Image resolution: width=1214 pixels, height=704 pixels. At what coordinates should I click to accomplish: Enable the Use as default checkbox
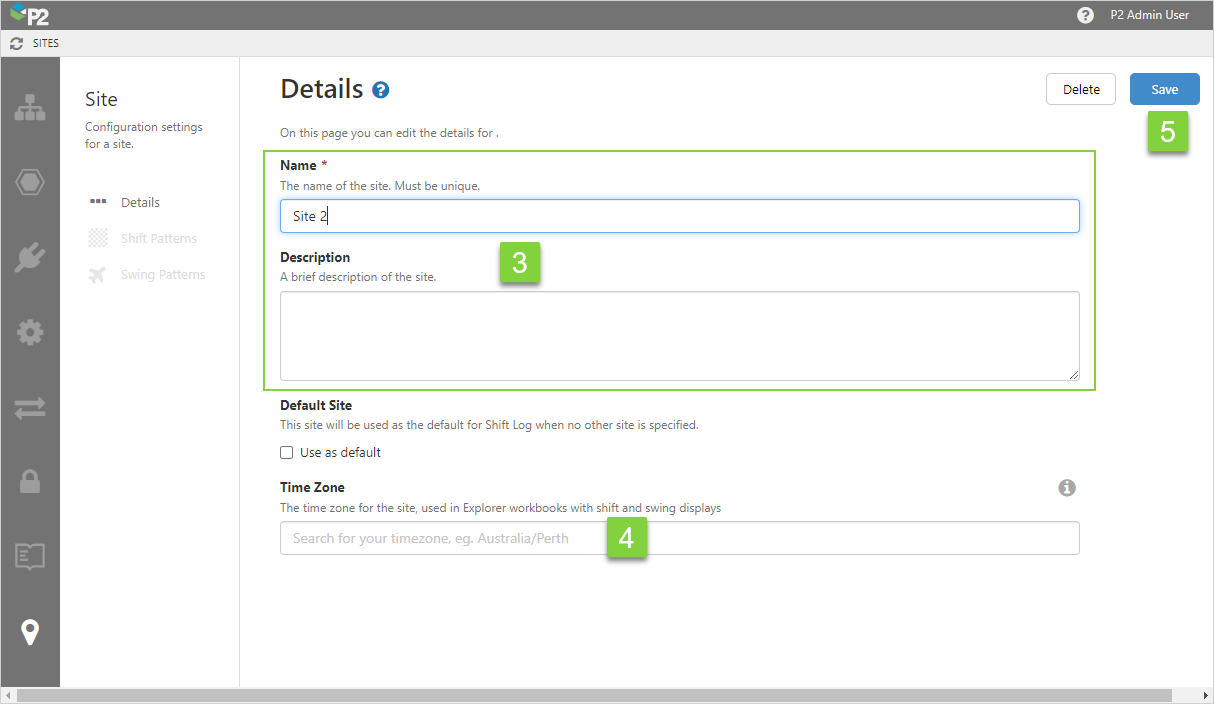tap(287, 453)
